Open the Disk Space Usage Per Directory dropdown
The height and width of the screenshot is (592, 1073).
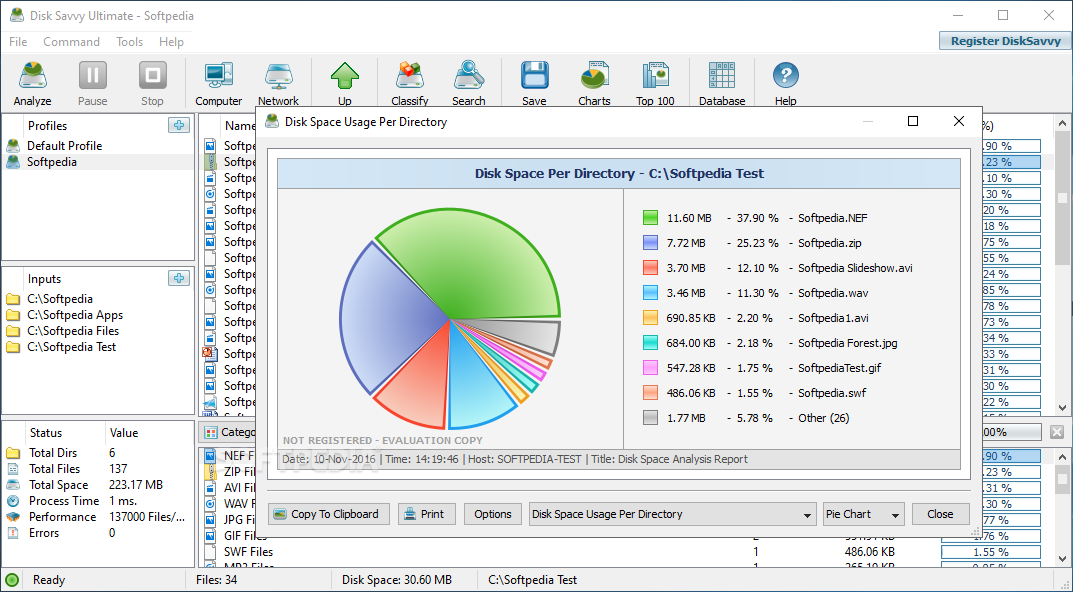[x=673, y=514]
